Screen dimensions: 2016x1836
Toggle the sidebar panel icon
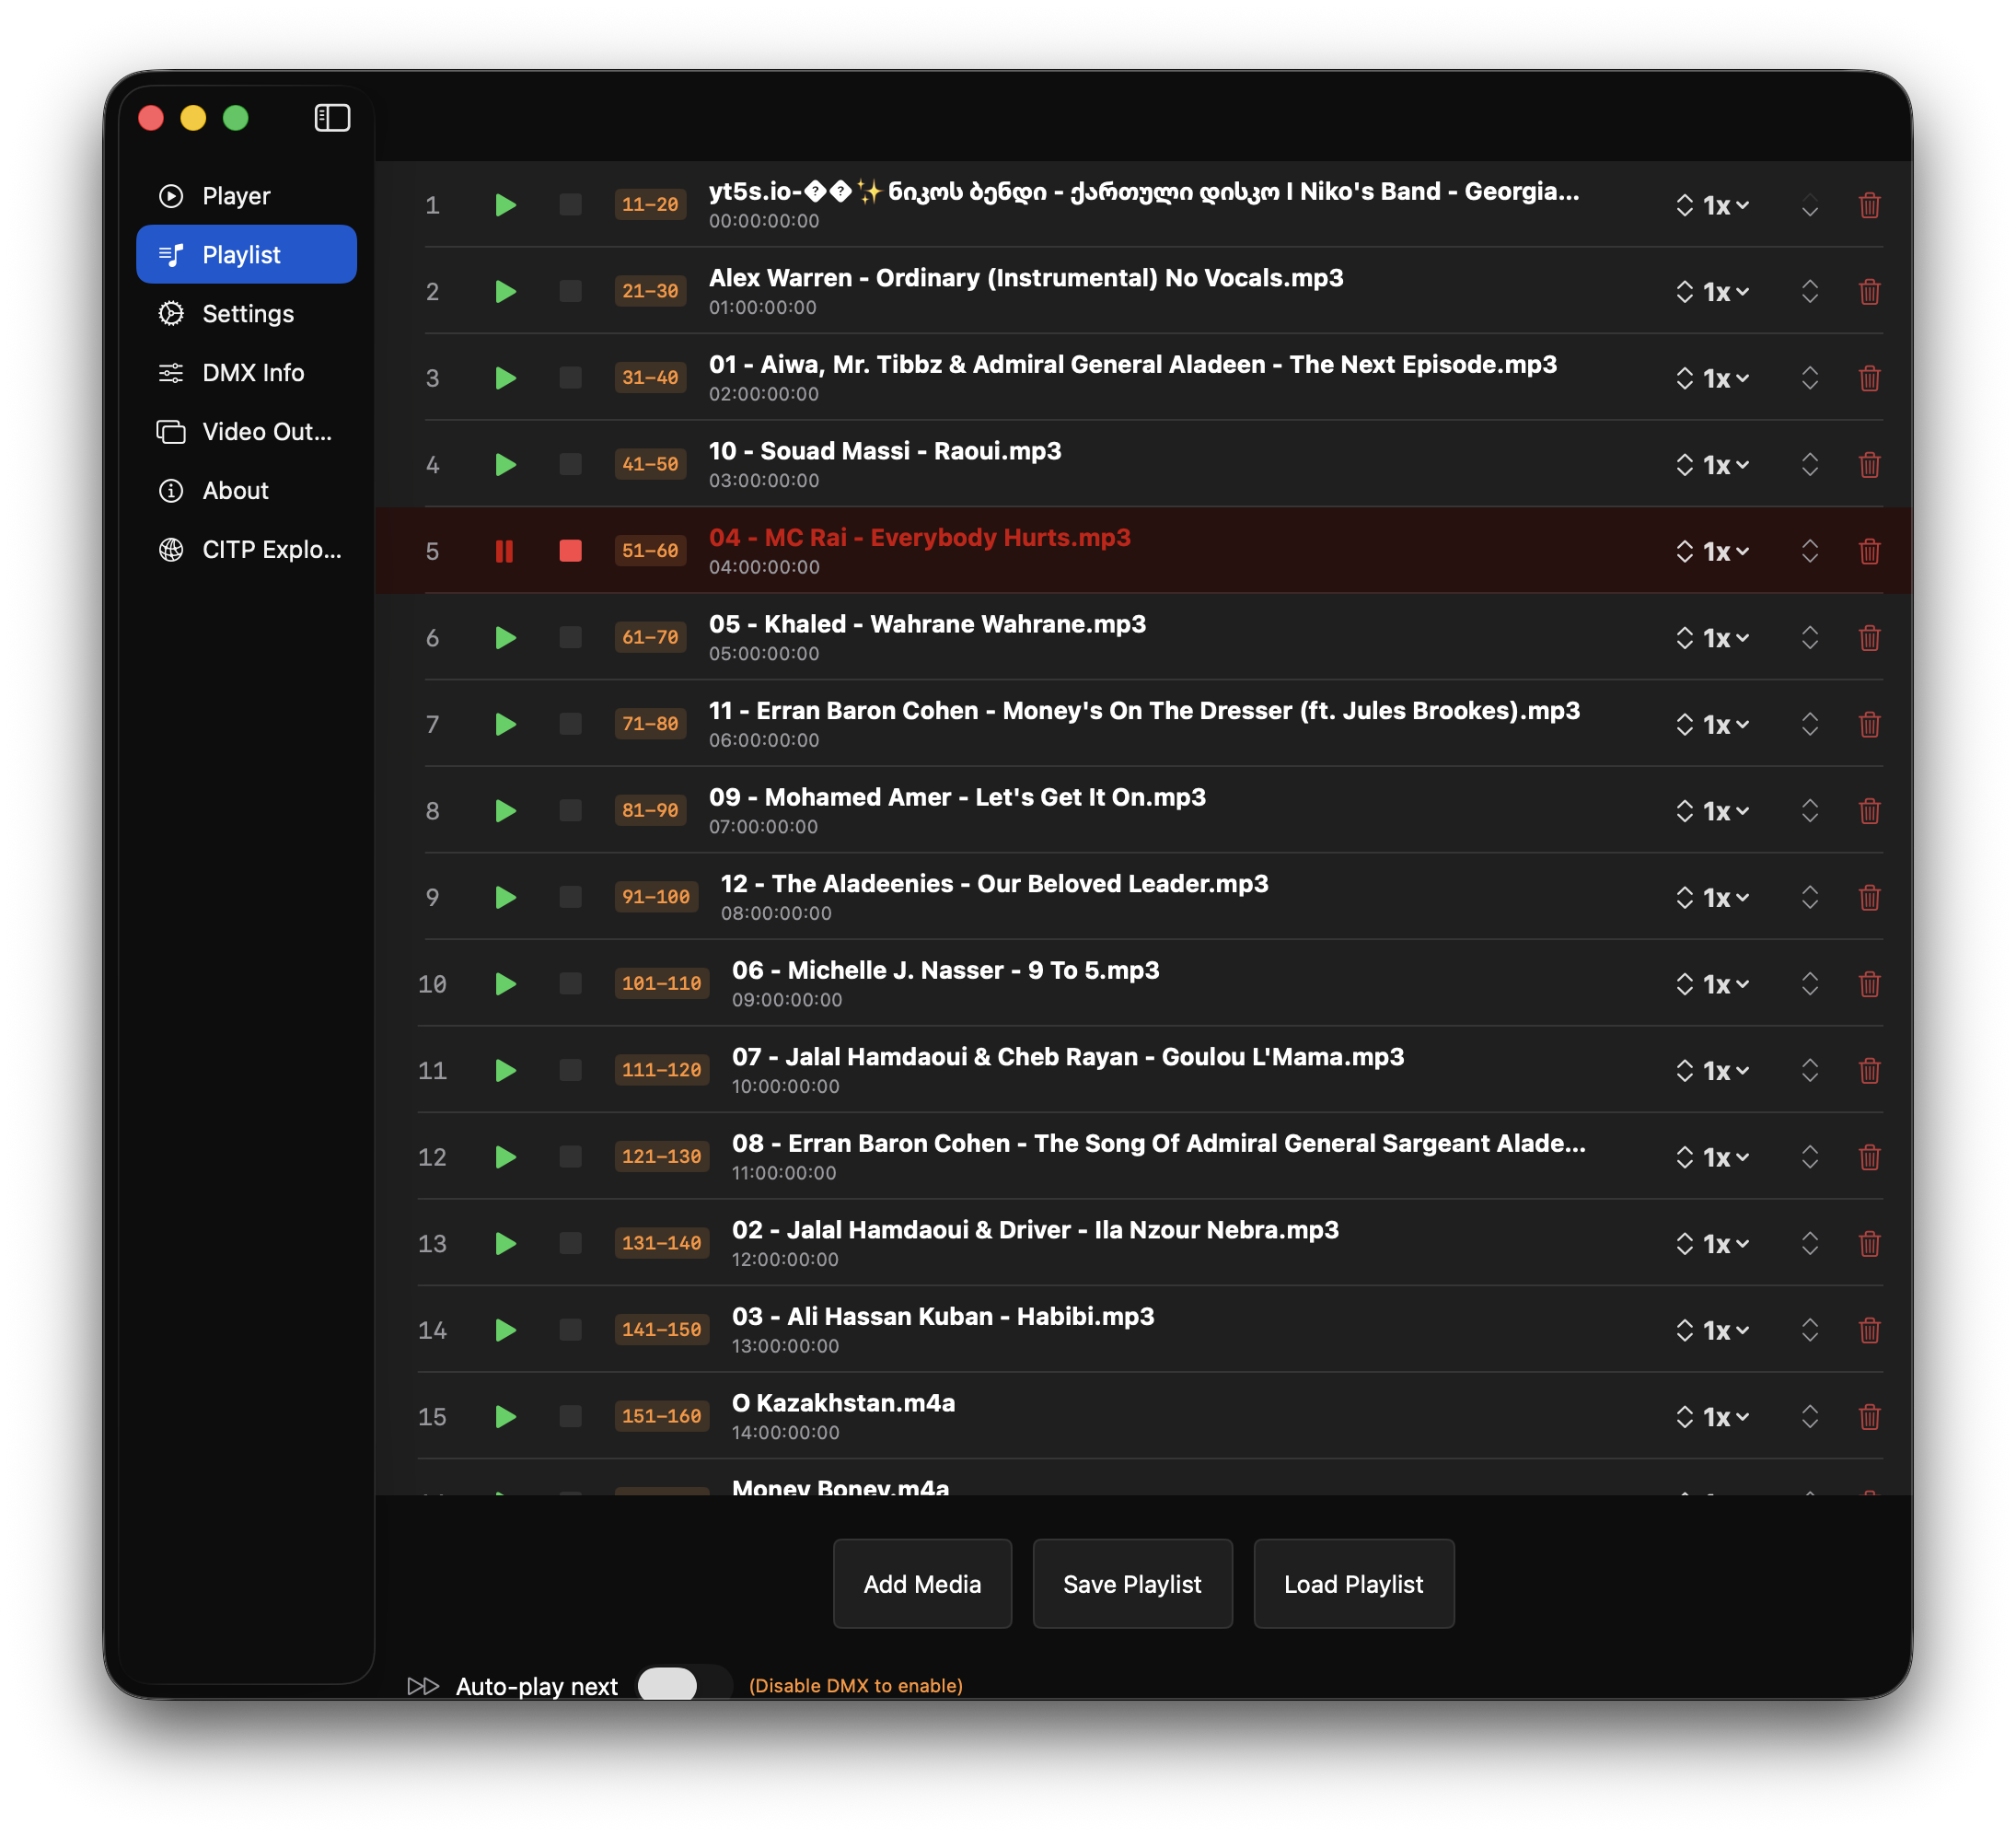click(332, 118)
